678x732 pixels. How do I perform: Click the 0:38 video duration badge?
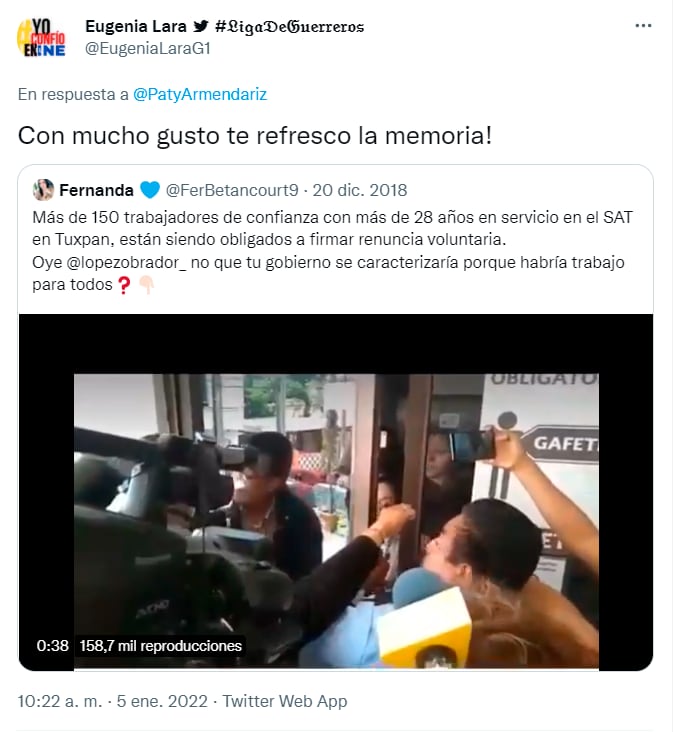pyautogui.click(x=52, y=646)
